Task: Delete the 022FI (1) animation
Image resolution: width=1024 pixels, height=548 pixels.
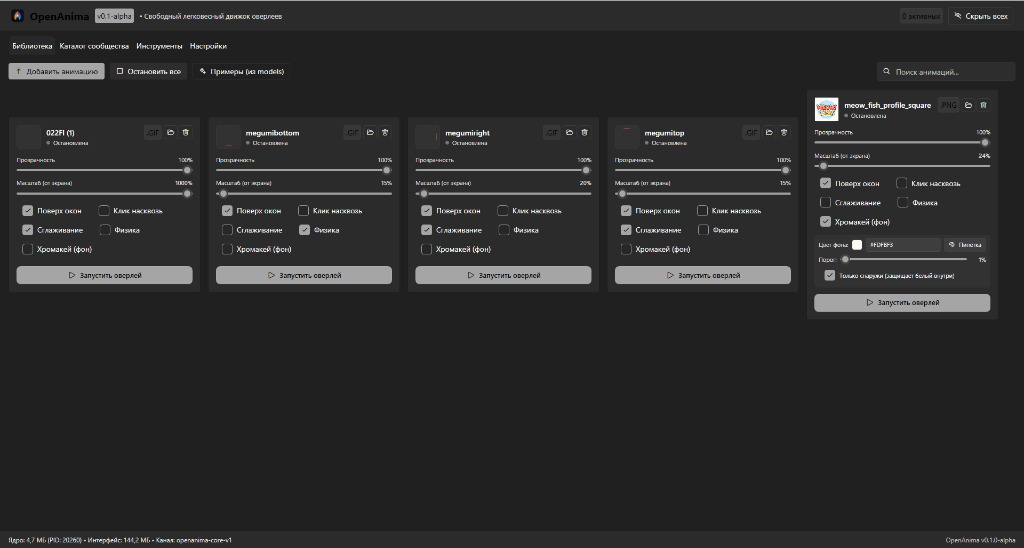Action: (185, 133)
